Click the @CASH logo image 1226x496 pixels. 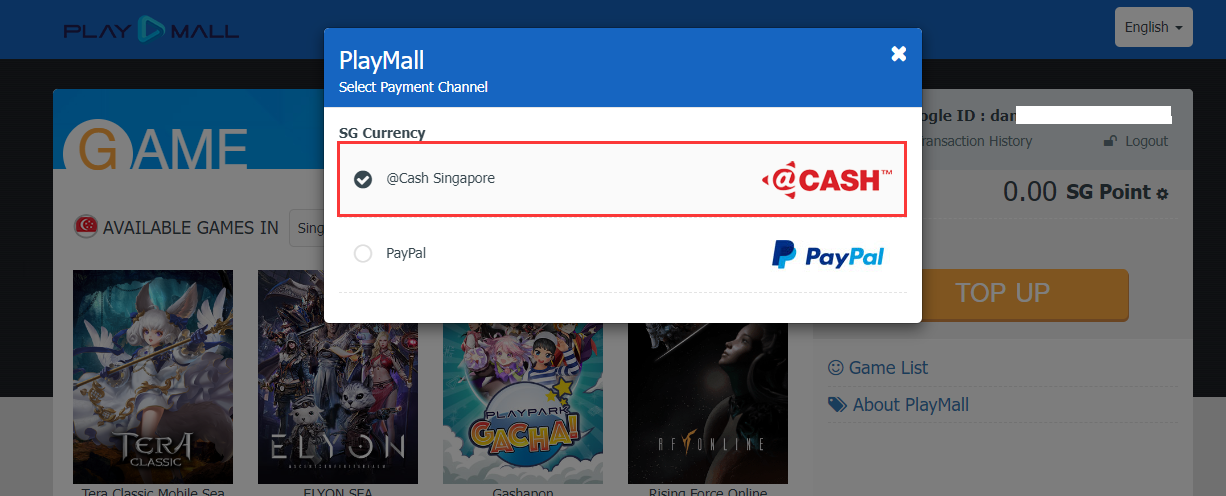(x=826, y=179)
